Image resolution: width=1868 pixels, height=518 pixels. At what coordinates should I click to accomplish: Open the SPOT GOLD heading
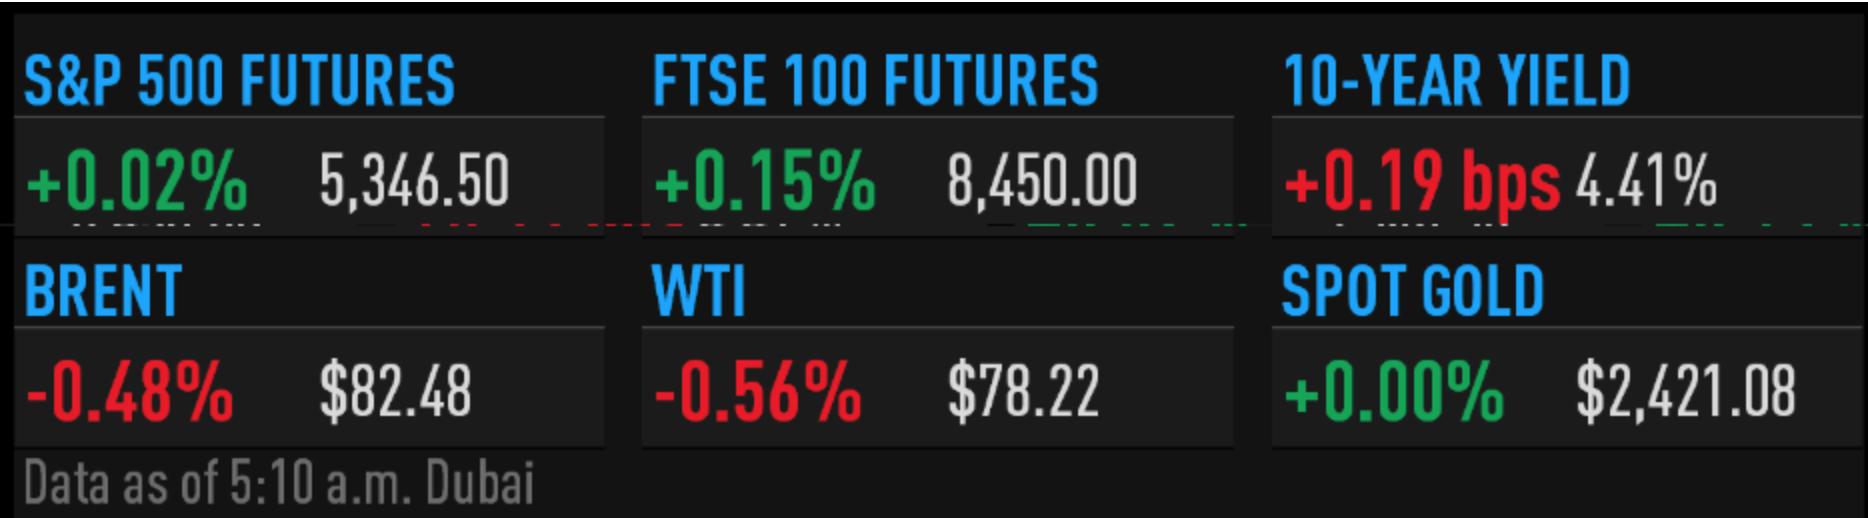point(1413,291)
